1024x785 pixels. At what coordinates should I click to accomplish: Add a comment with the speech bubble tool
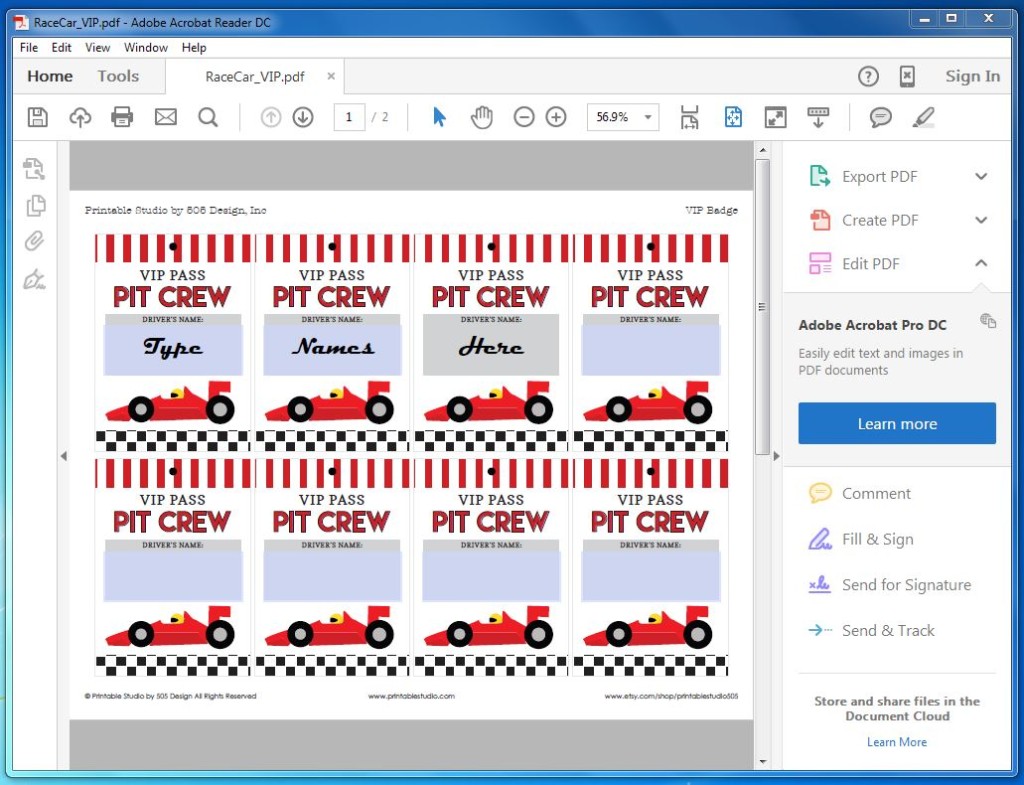click(880, 117)
